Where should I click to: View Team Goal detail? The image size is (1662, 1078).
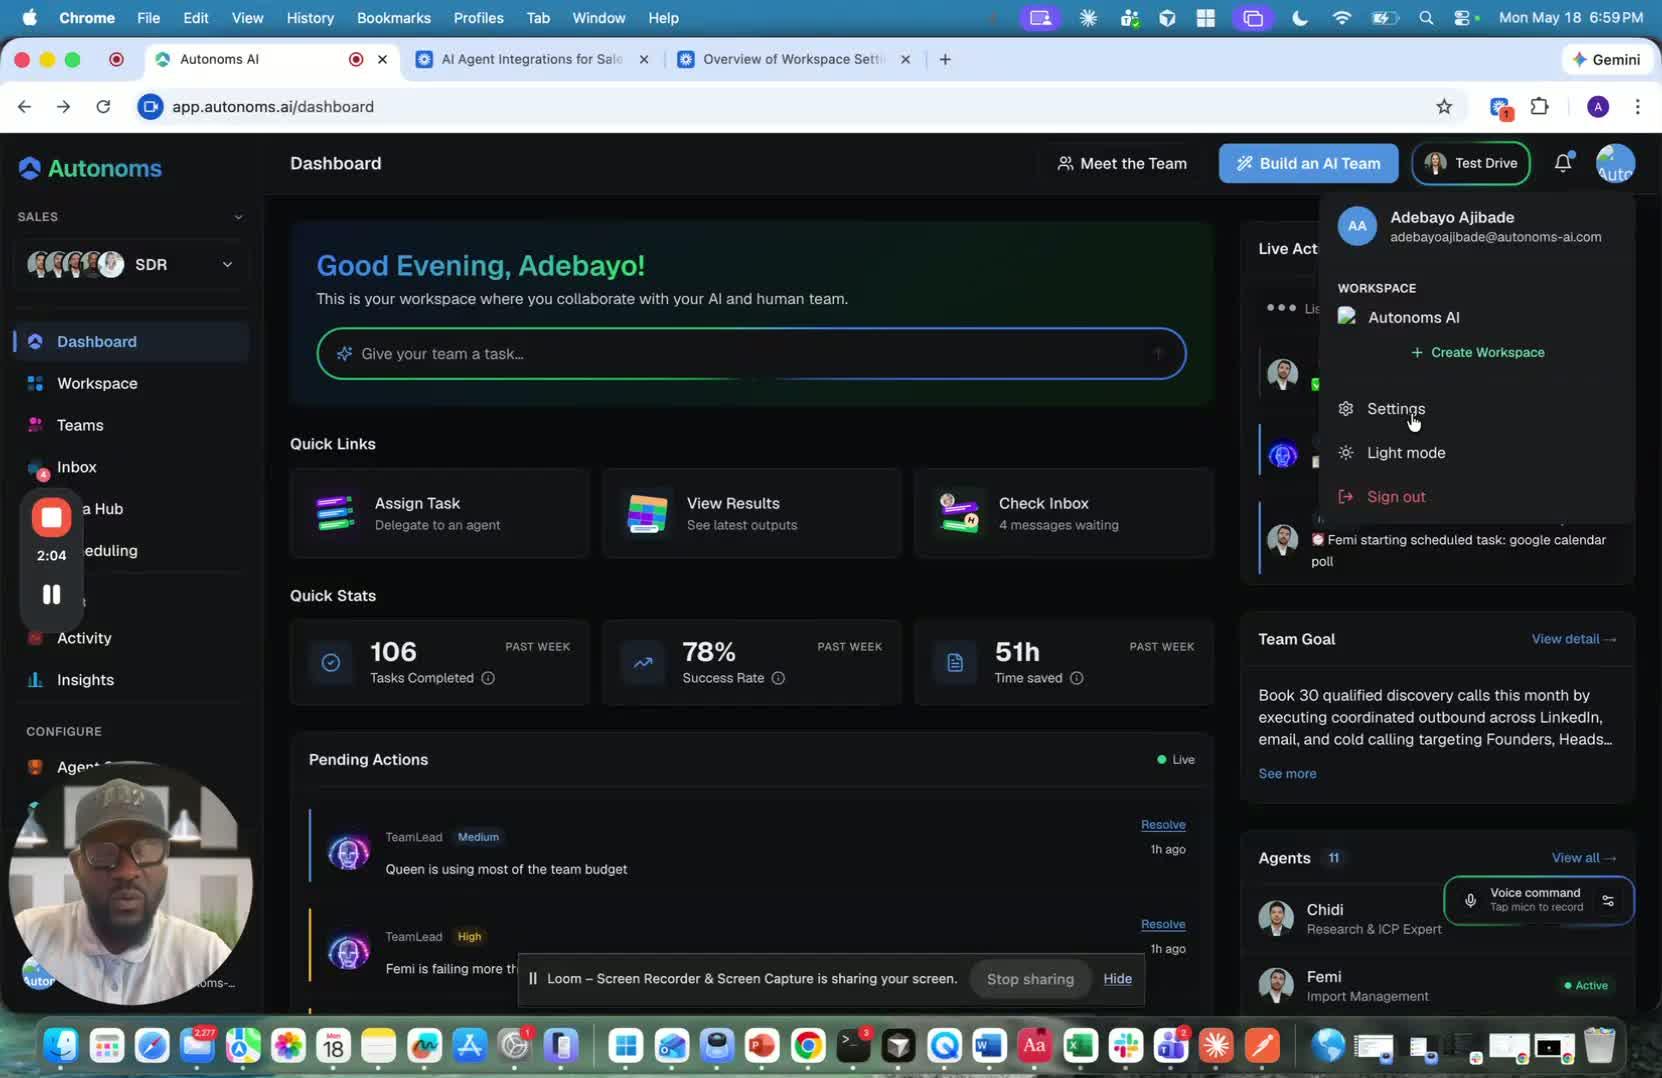click(1574, 639)
